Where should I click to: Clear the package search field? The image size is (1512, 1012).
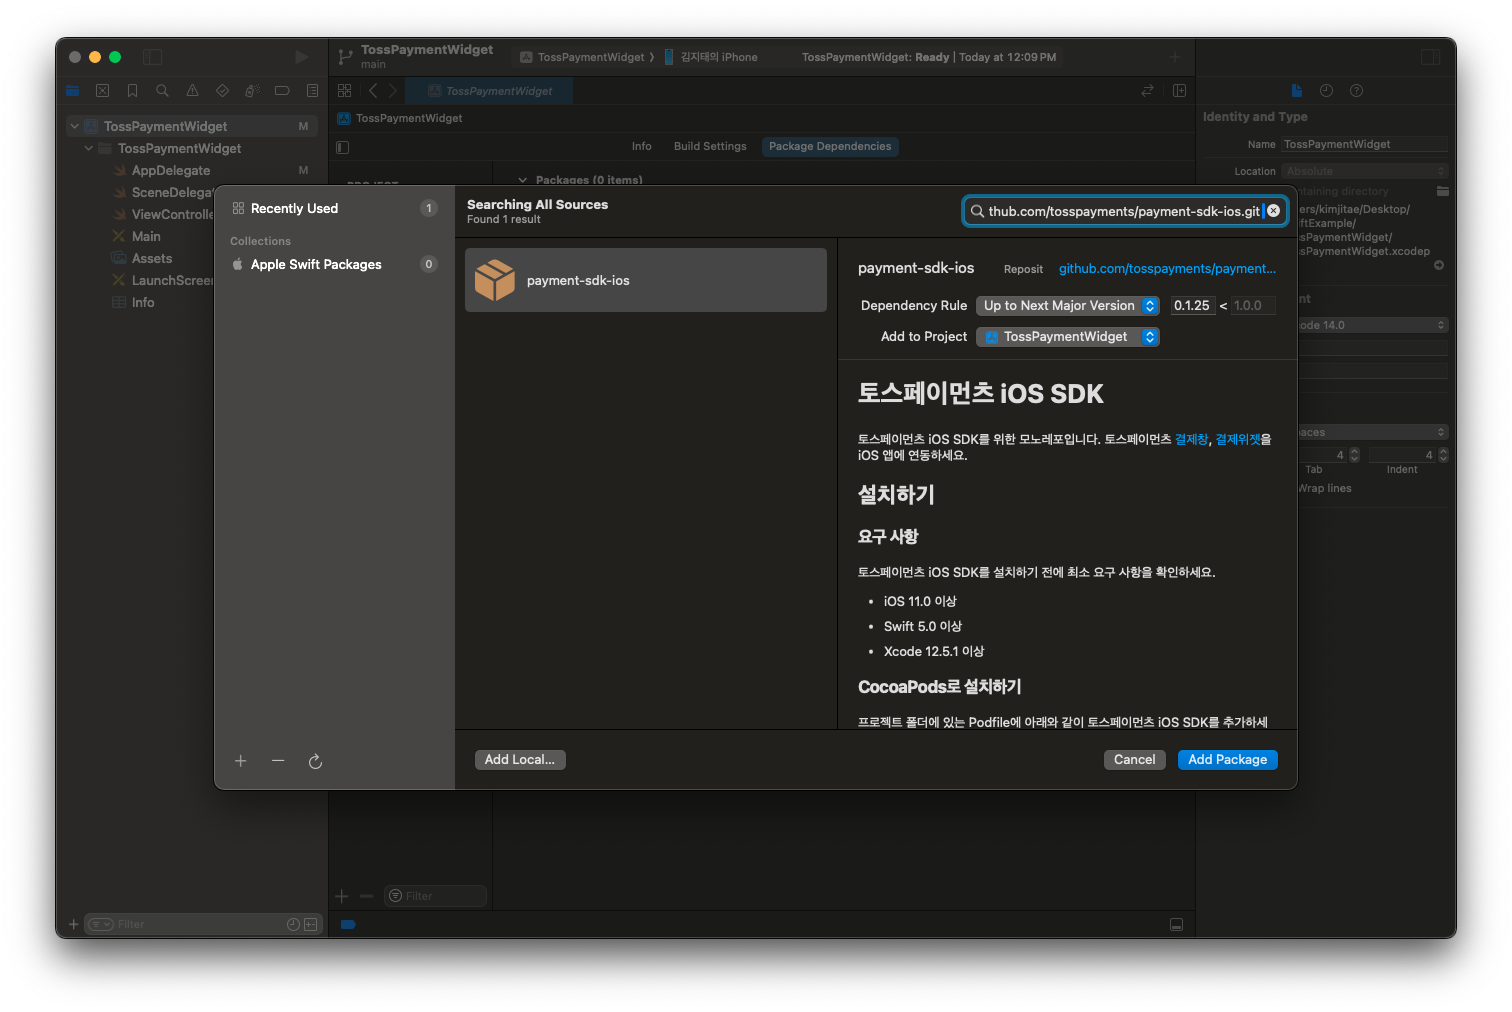[x=1273, y=211]
